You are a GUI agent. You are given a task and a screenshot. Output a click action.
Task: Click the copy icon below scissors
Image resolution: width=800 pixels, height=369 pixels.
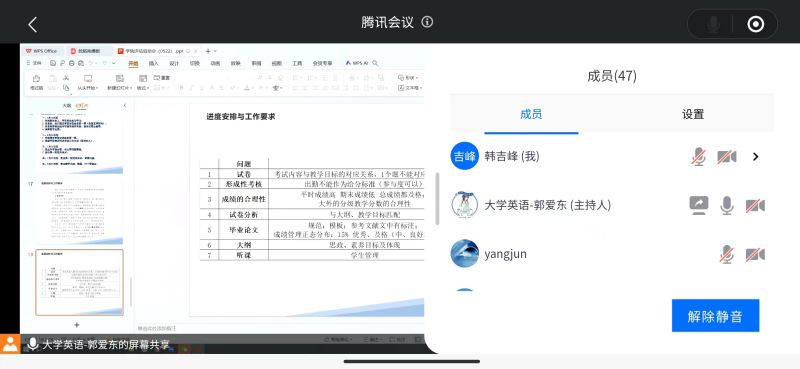(66, 88)
